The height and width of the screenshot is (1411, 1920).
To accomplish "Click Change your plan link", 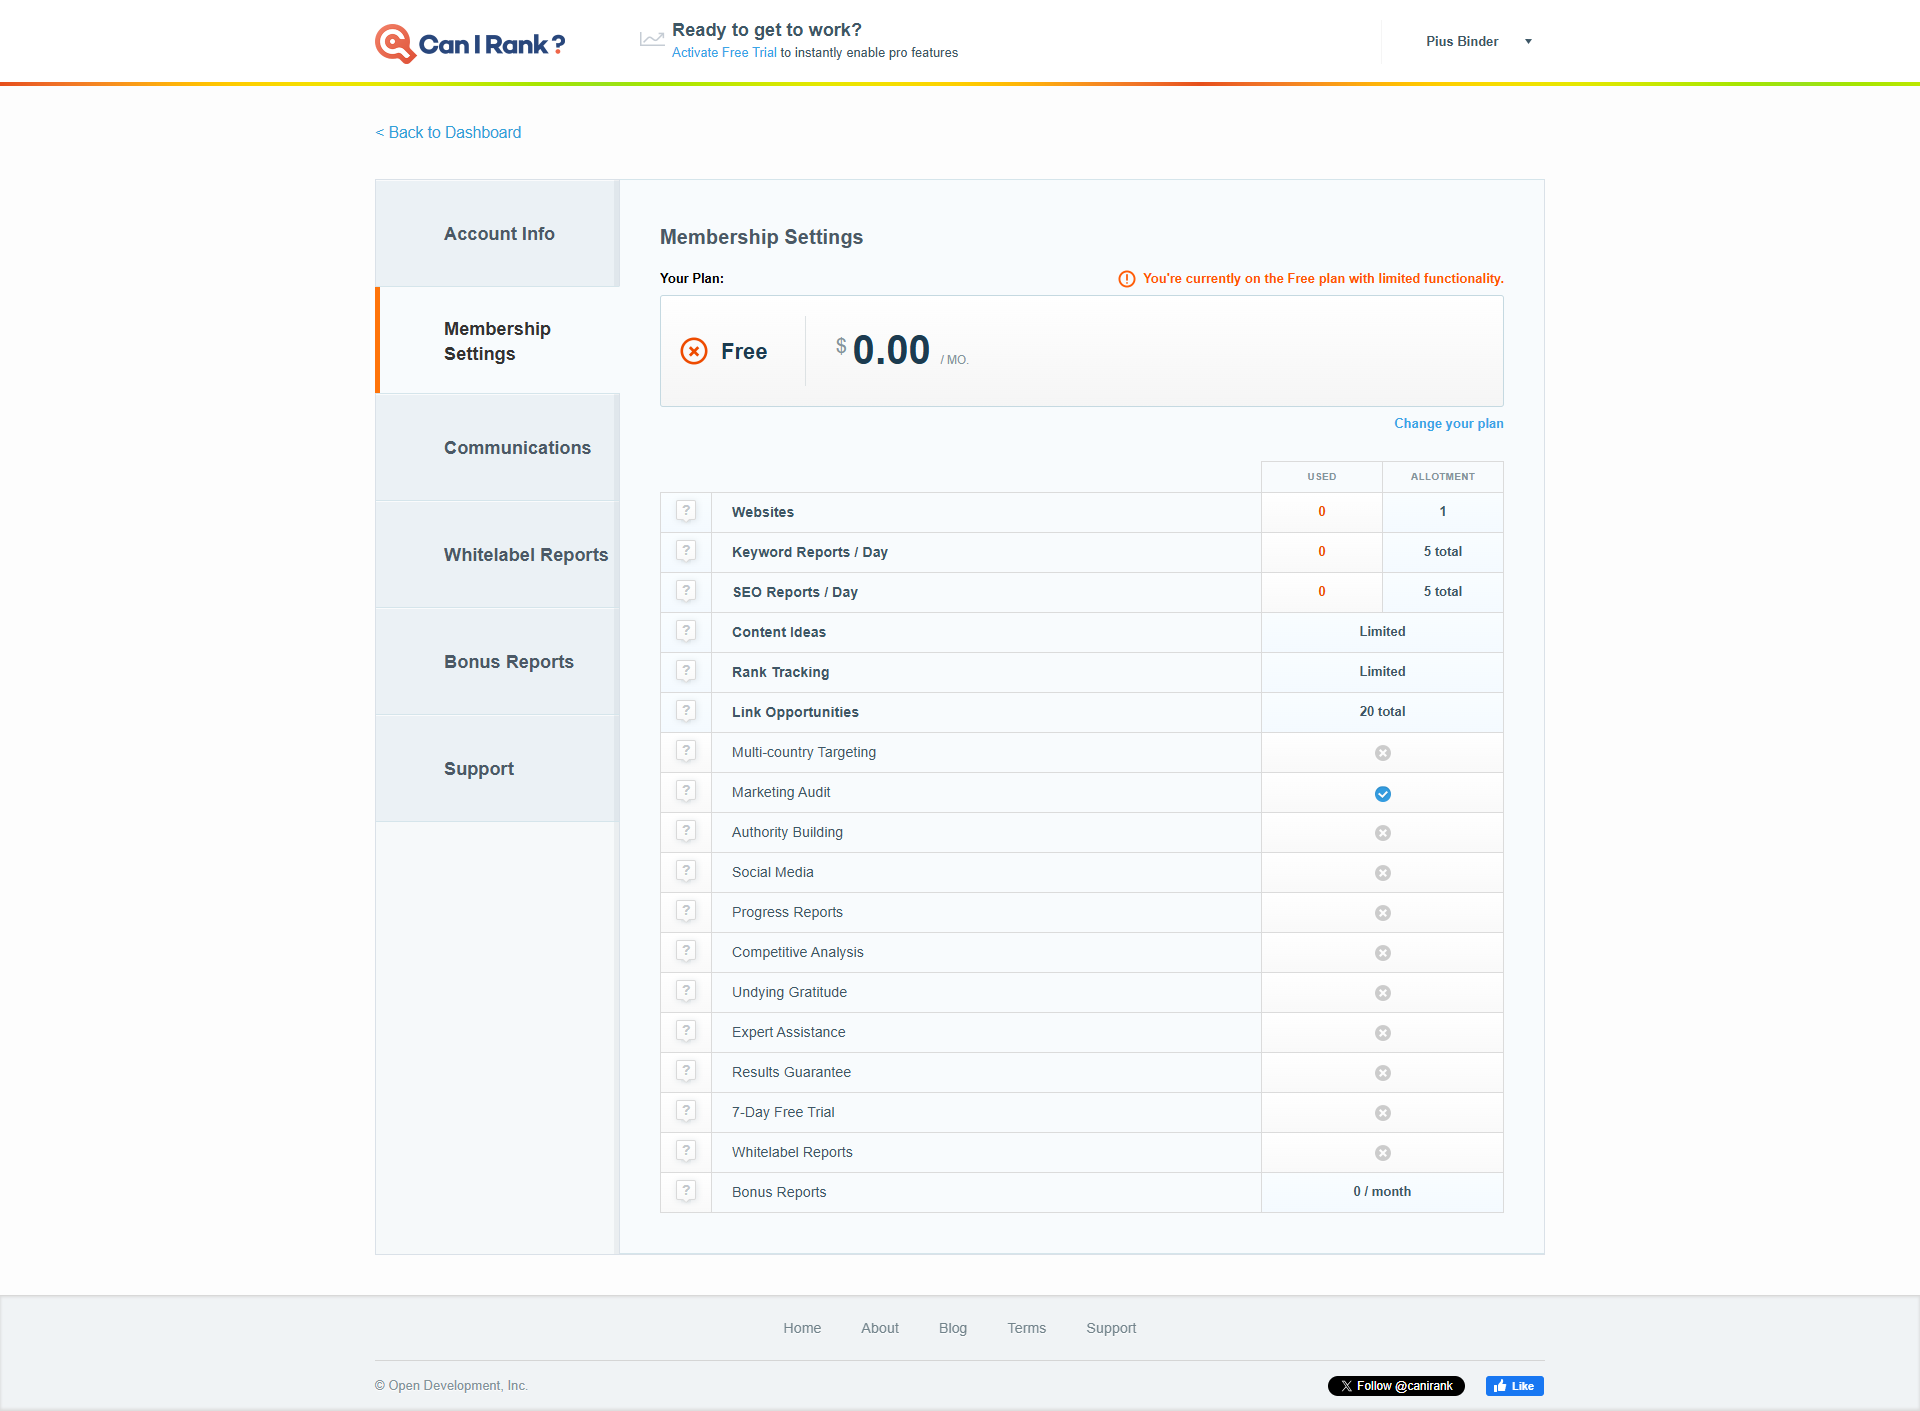I will [x=1448, y=424].
